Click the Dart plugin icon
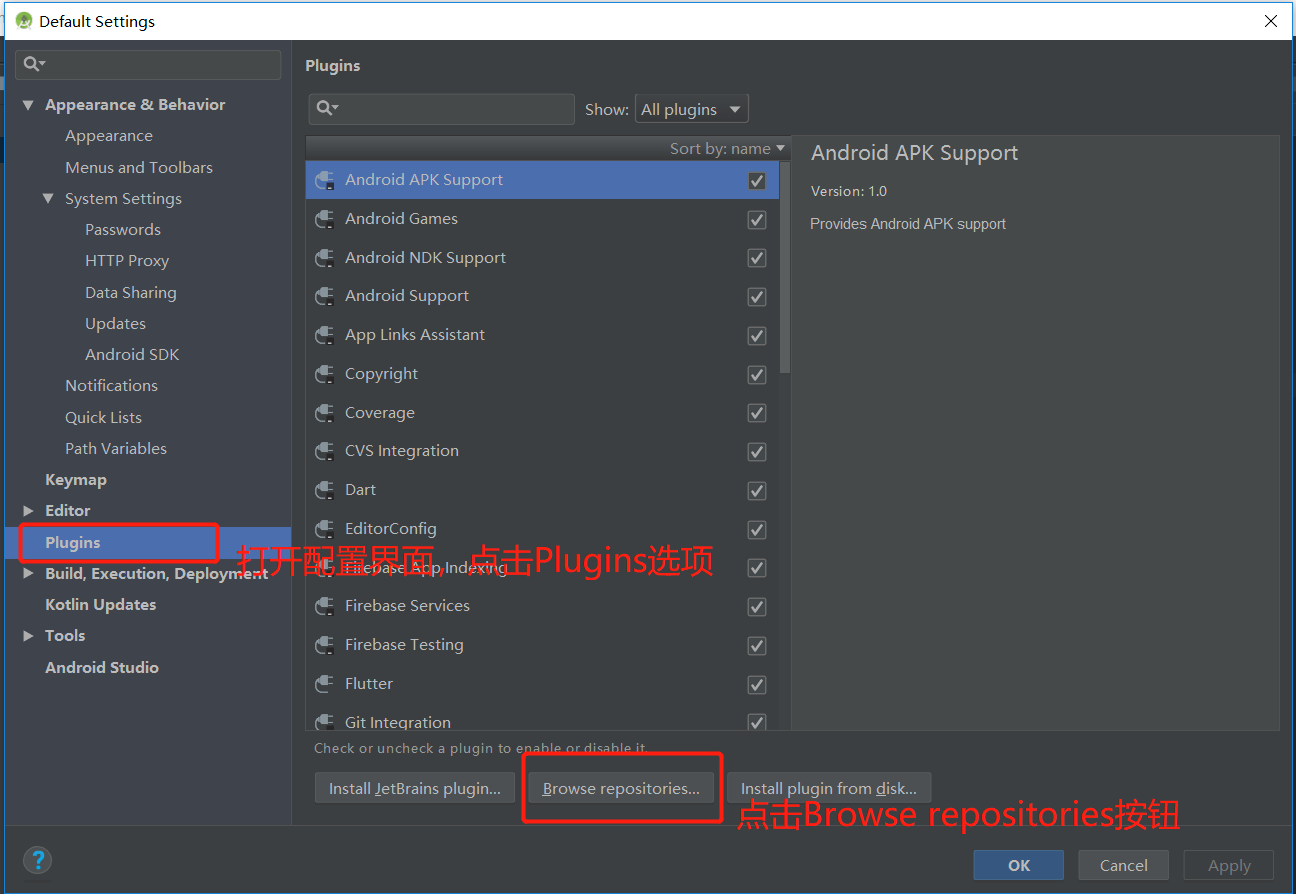Image resolution: width=1296 pixels, height=894 pixels. [324, 490]
